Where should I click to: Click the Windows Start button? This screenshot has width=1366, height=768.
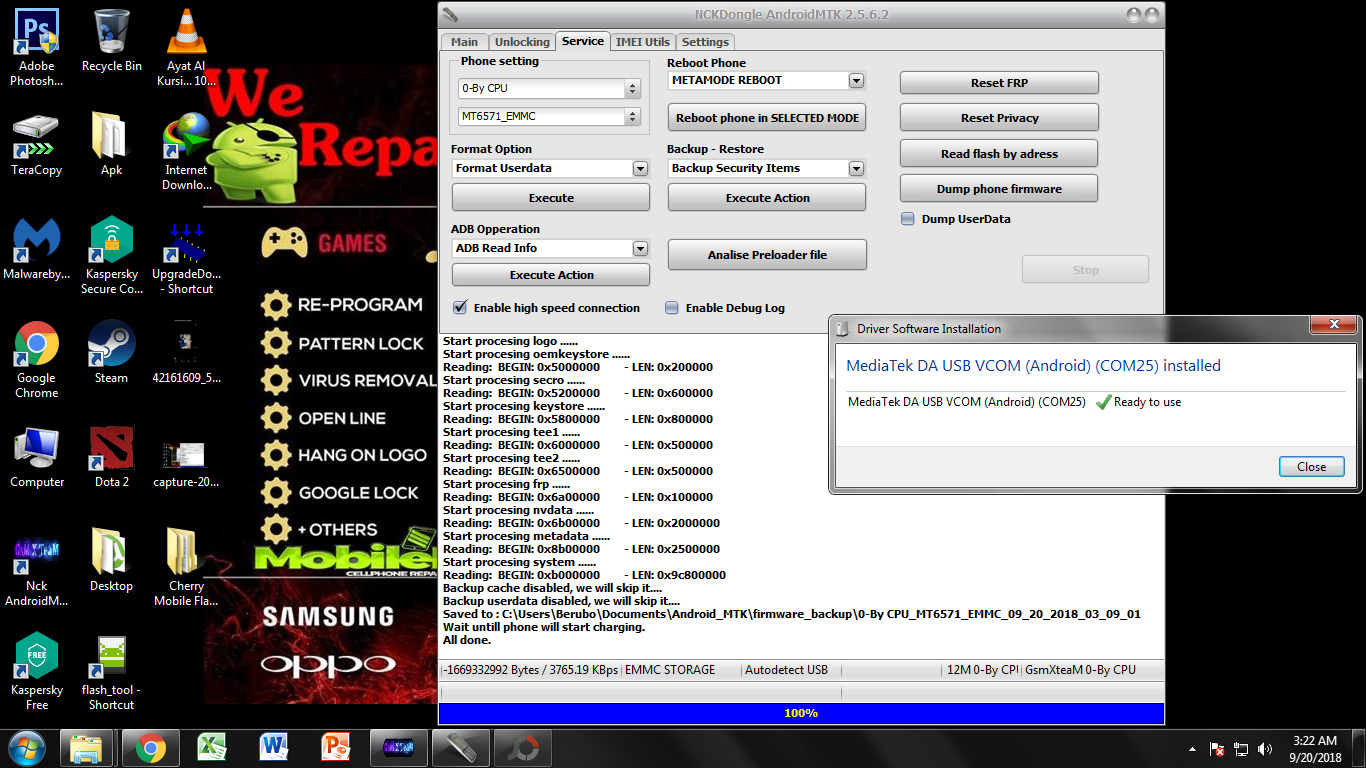26,748
